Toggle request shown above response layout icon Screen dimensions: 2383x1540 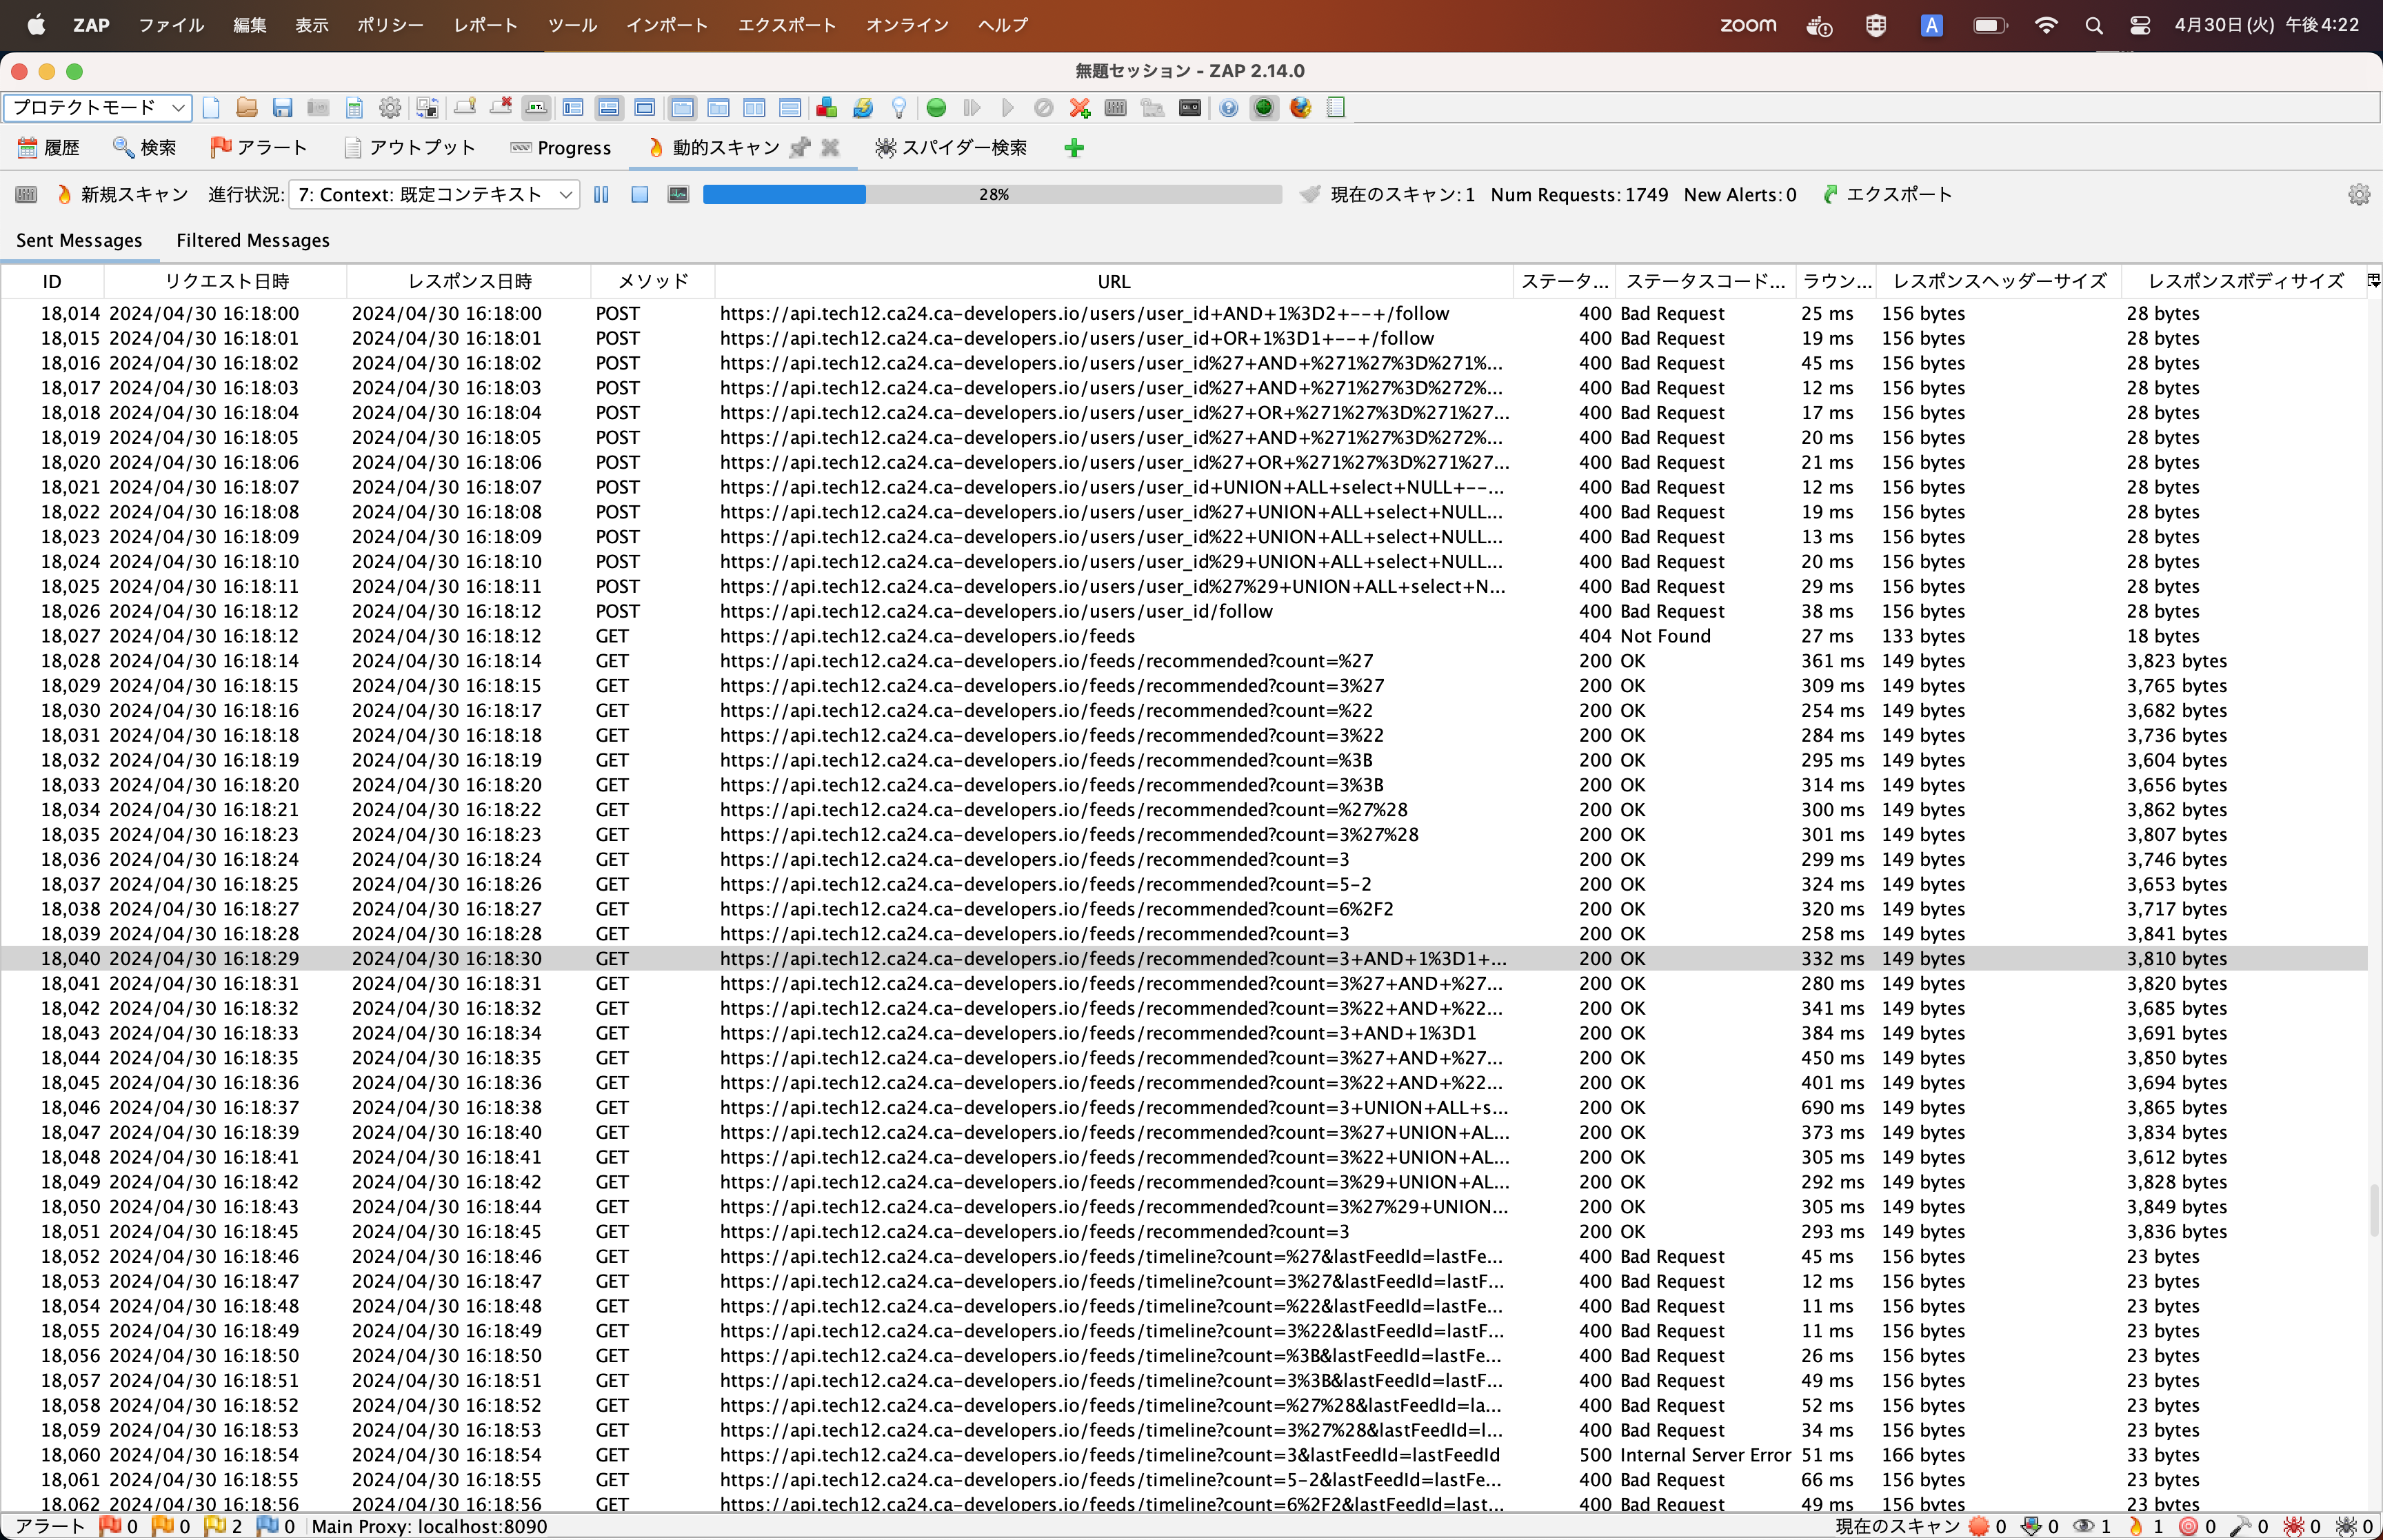790,108
